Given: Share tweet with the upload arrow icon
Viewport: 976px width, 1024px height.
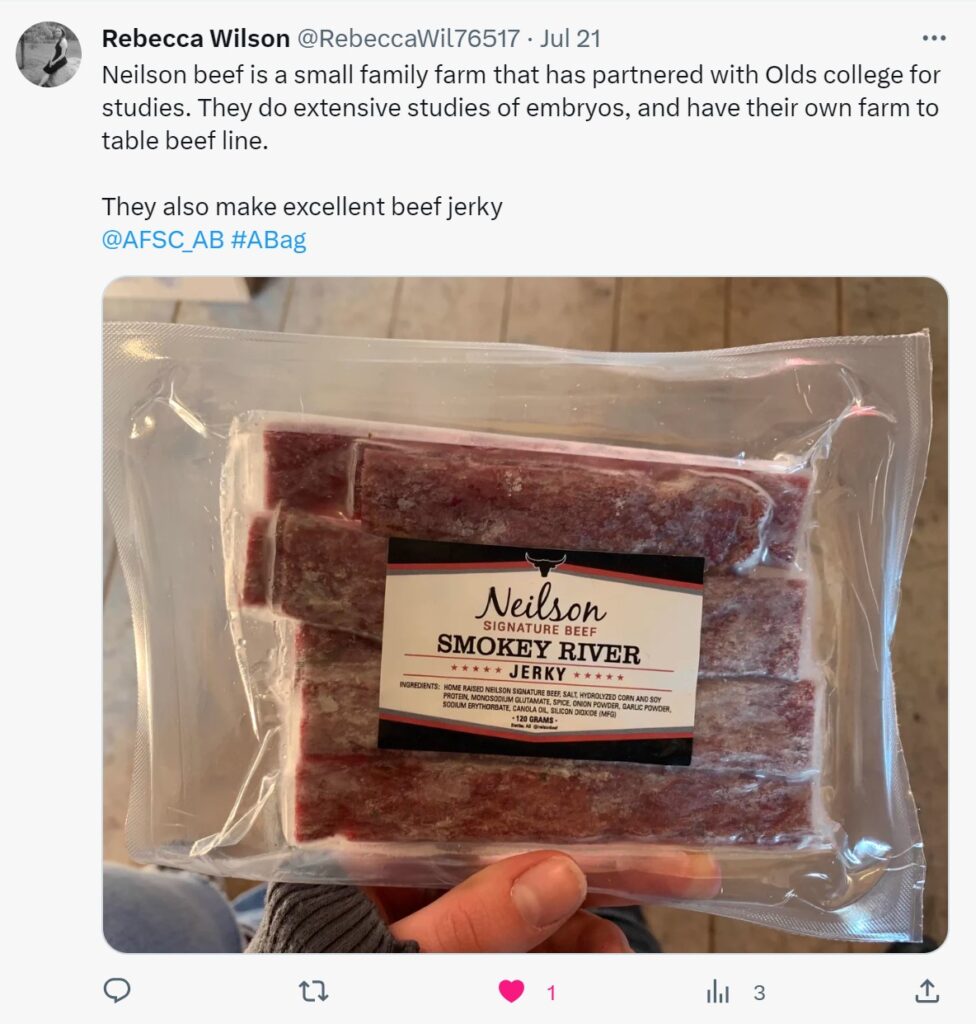Looking at the screenshot, I should [926, 991].
